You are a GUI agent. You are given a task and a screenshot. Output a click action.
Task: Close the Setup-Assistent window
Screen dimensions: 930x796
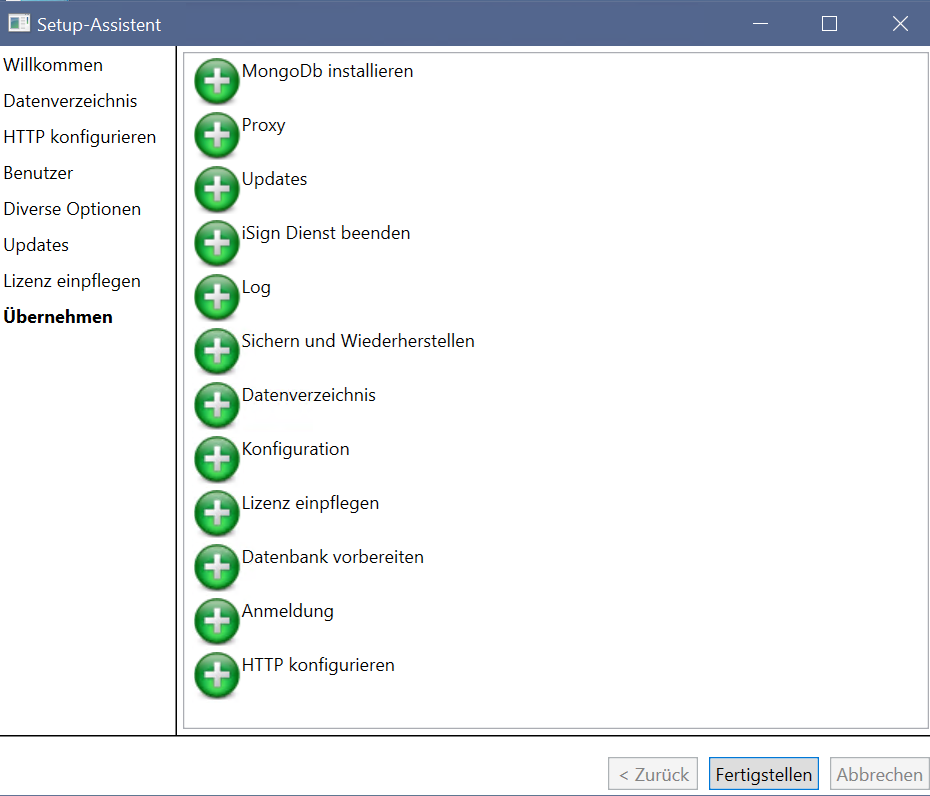900,24
